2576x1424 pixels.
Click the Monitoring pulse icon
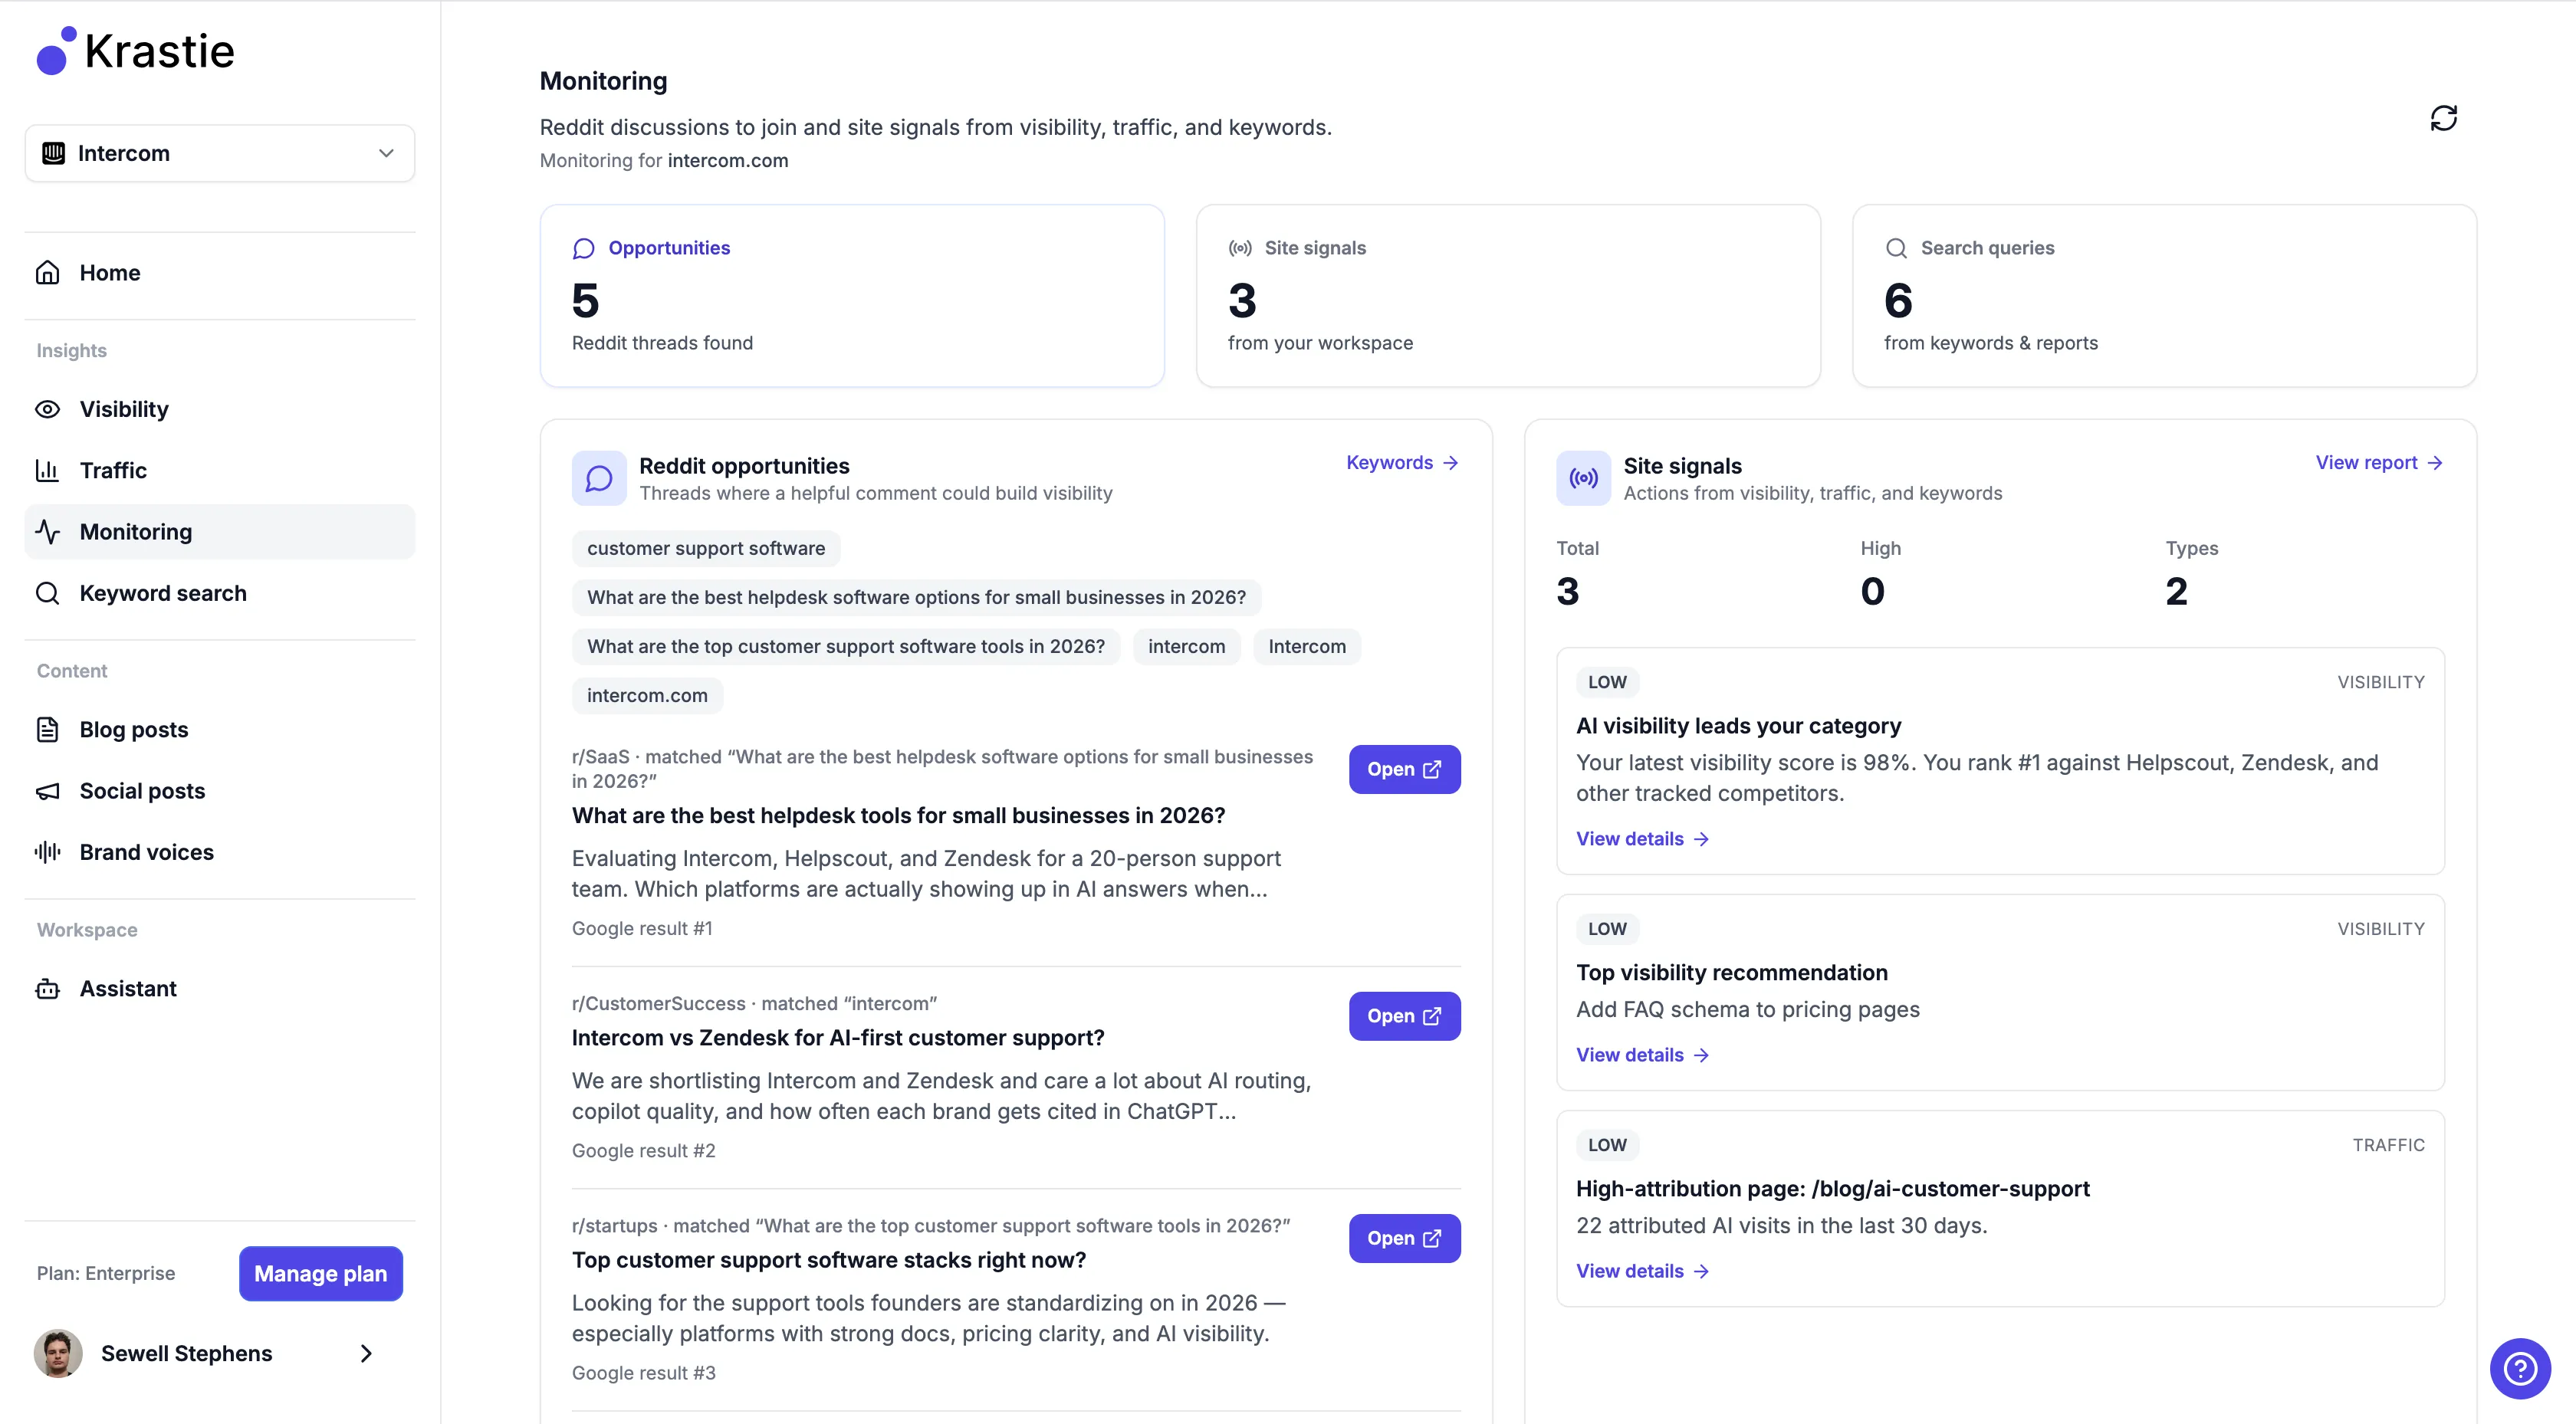click(48, 532)
